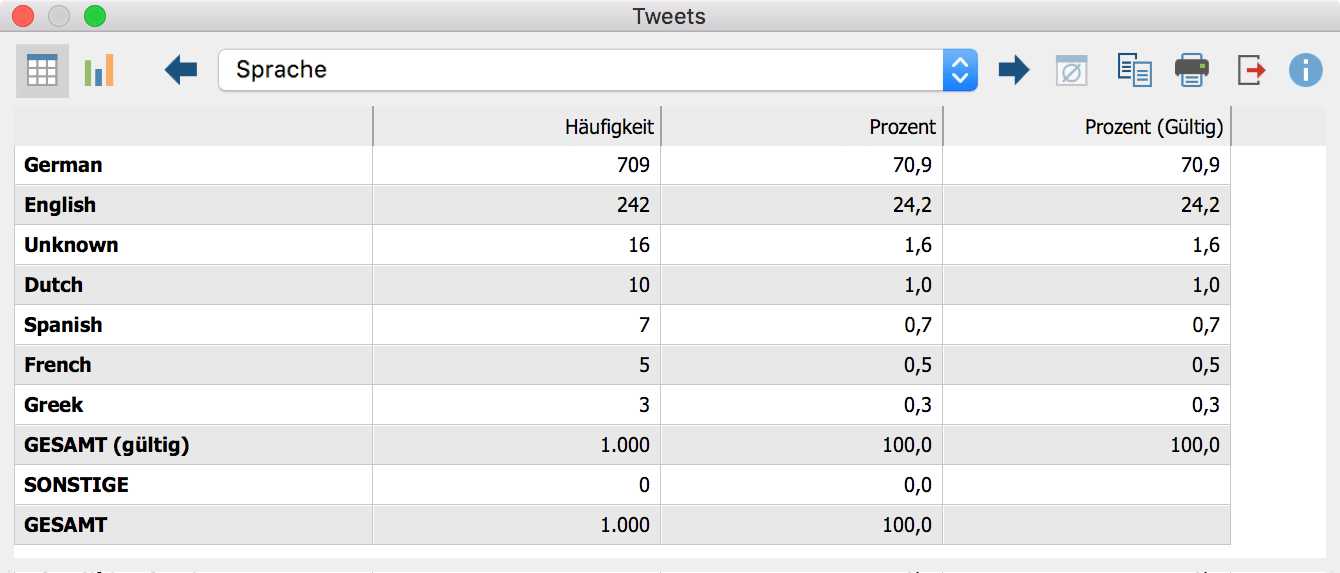Select the English row

(622, 205)
